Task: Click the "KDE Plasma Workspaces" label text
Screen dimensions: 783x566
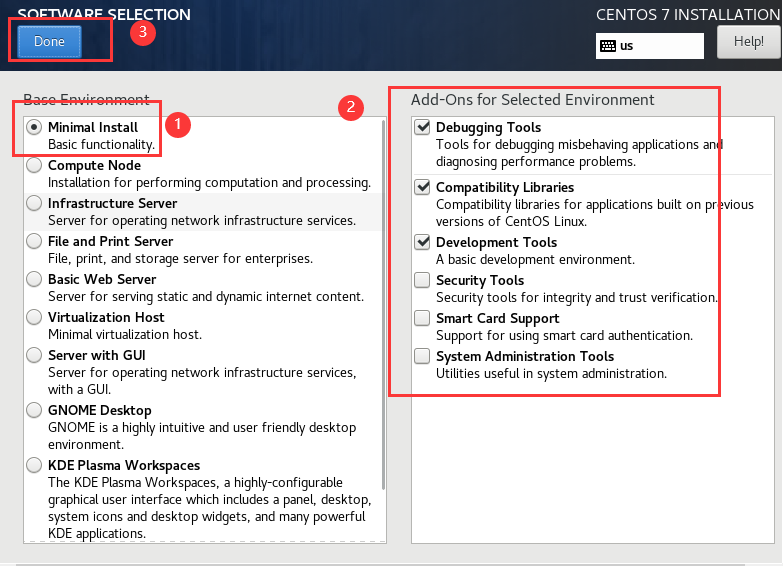Action: 124,466
